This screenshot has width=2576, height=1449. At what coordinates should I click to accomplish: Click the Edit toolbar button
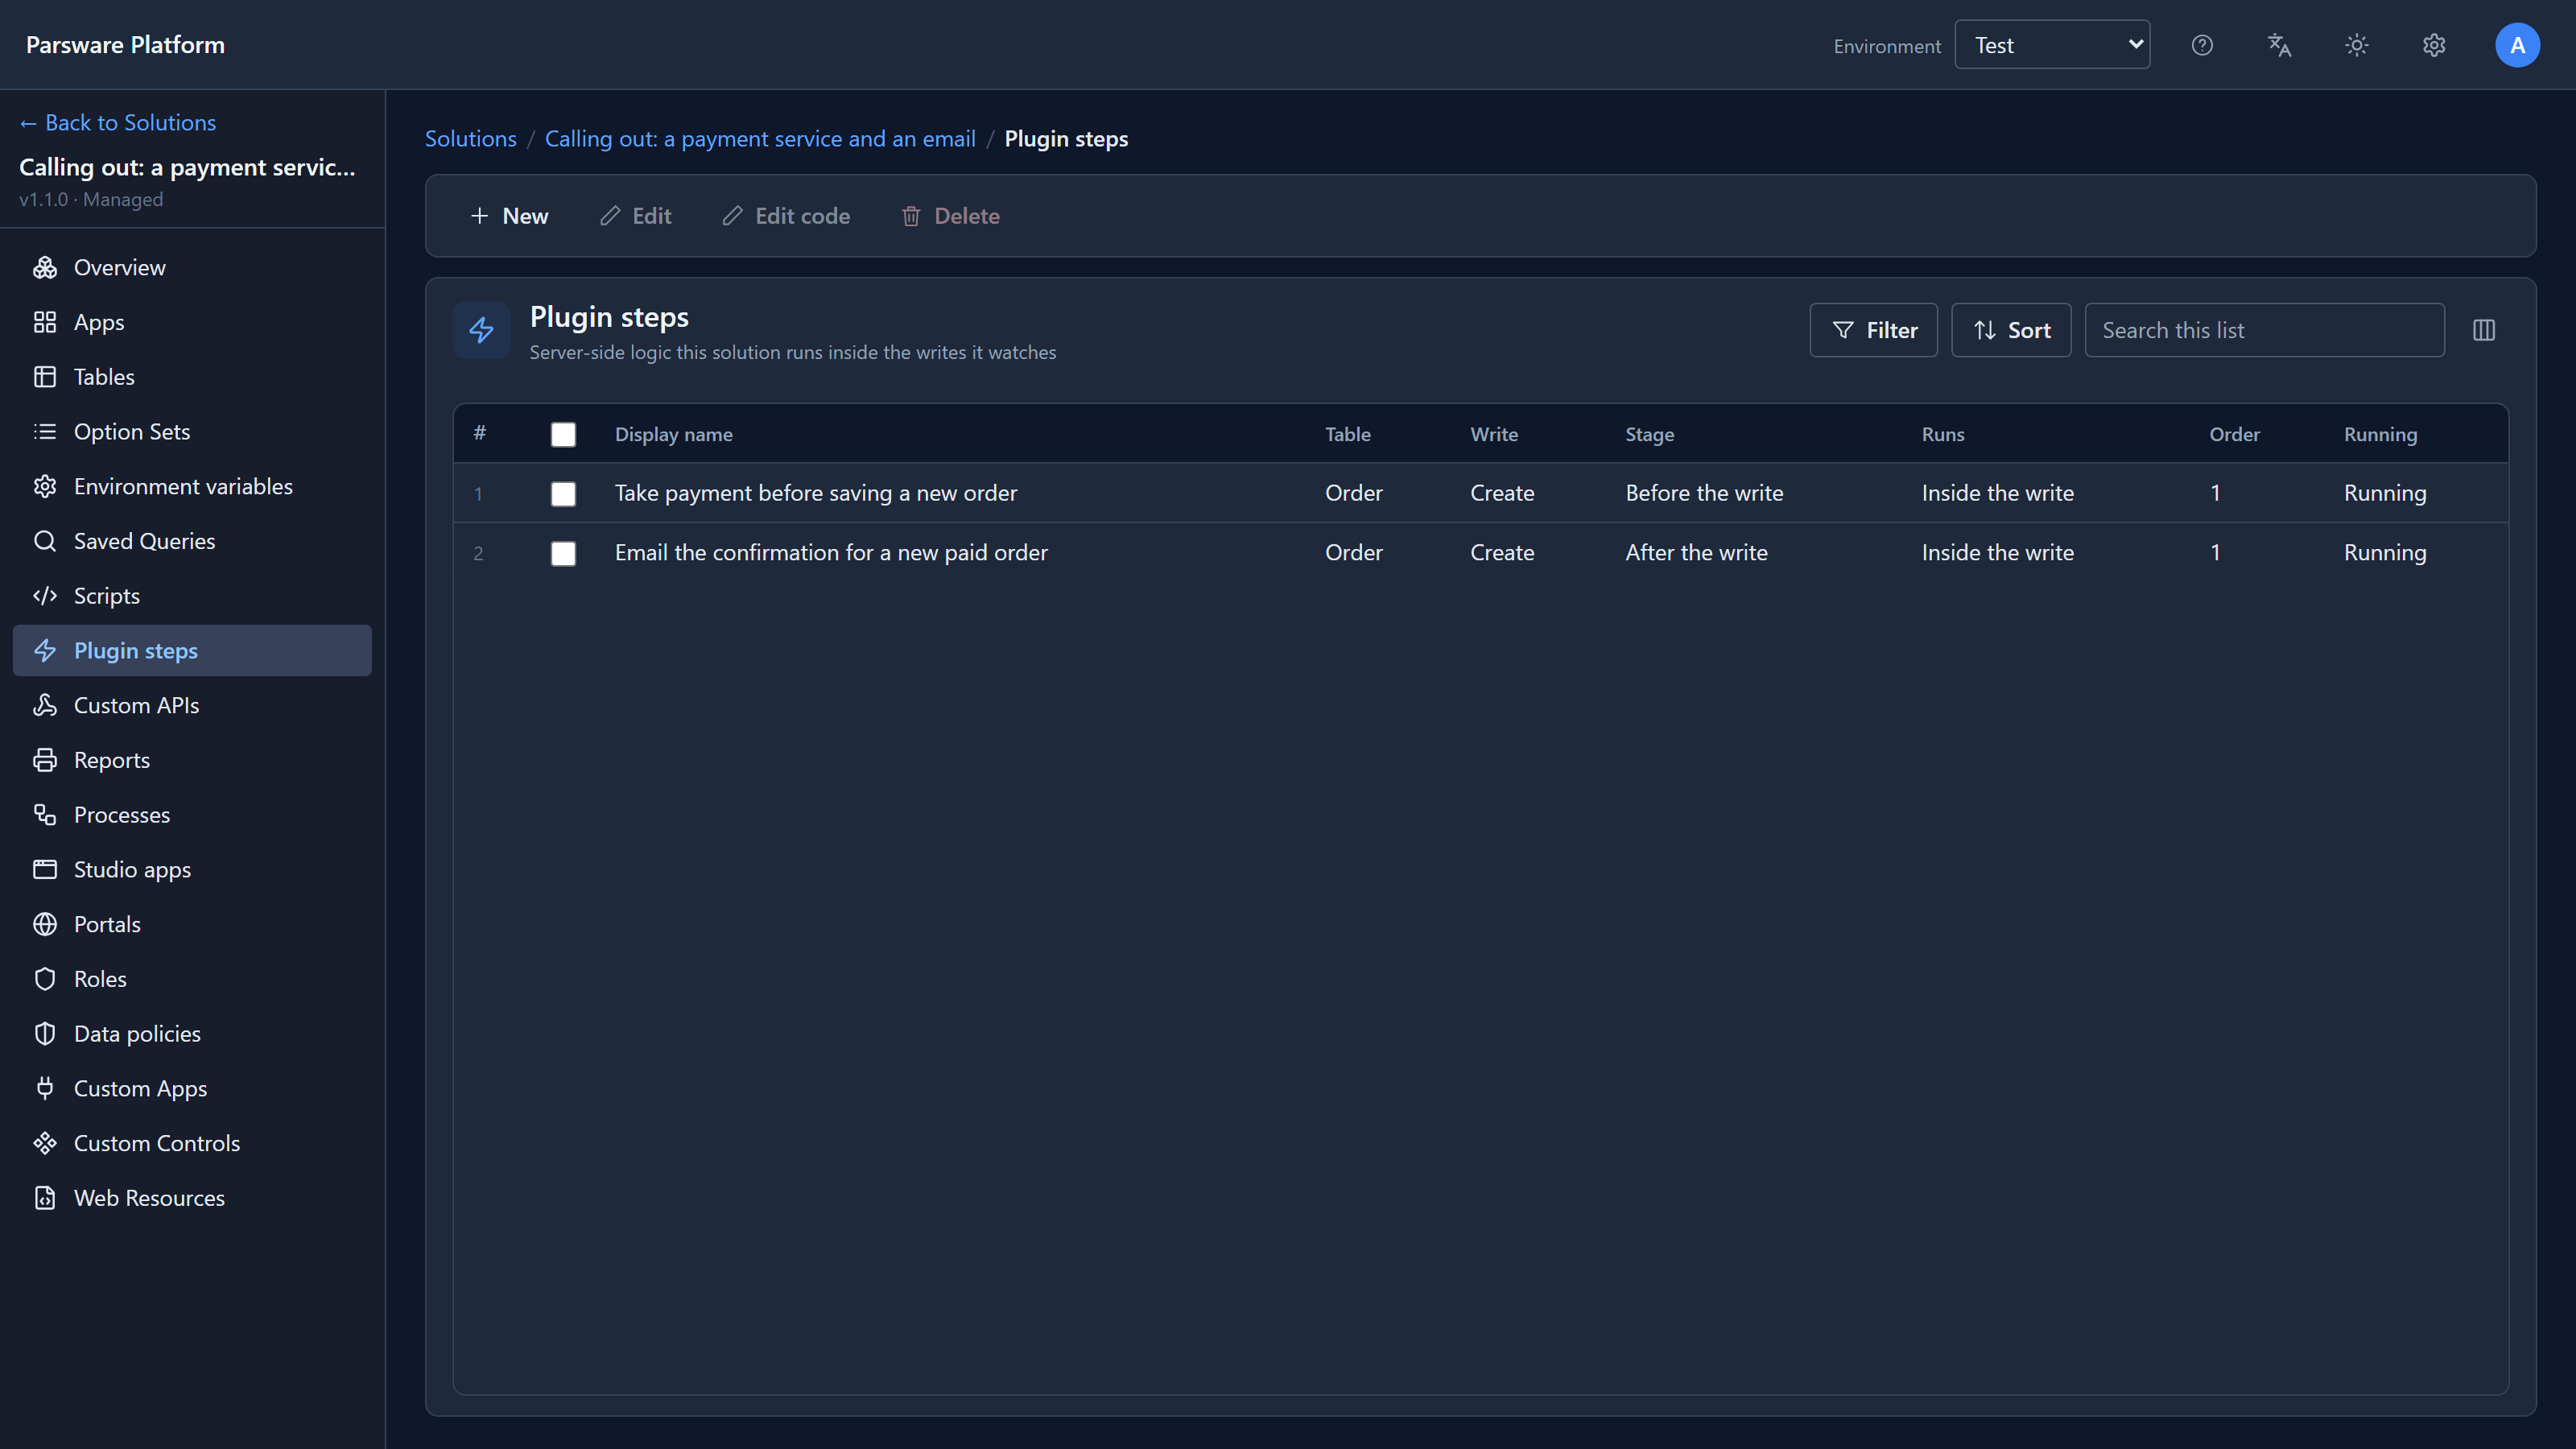click(x=635, y=216)
